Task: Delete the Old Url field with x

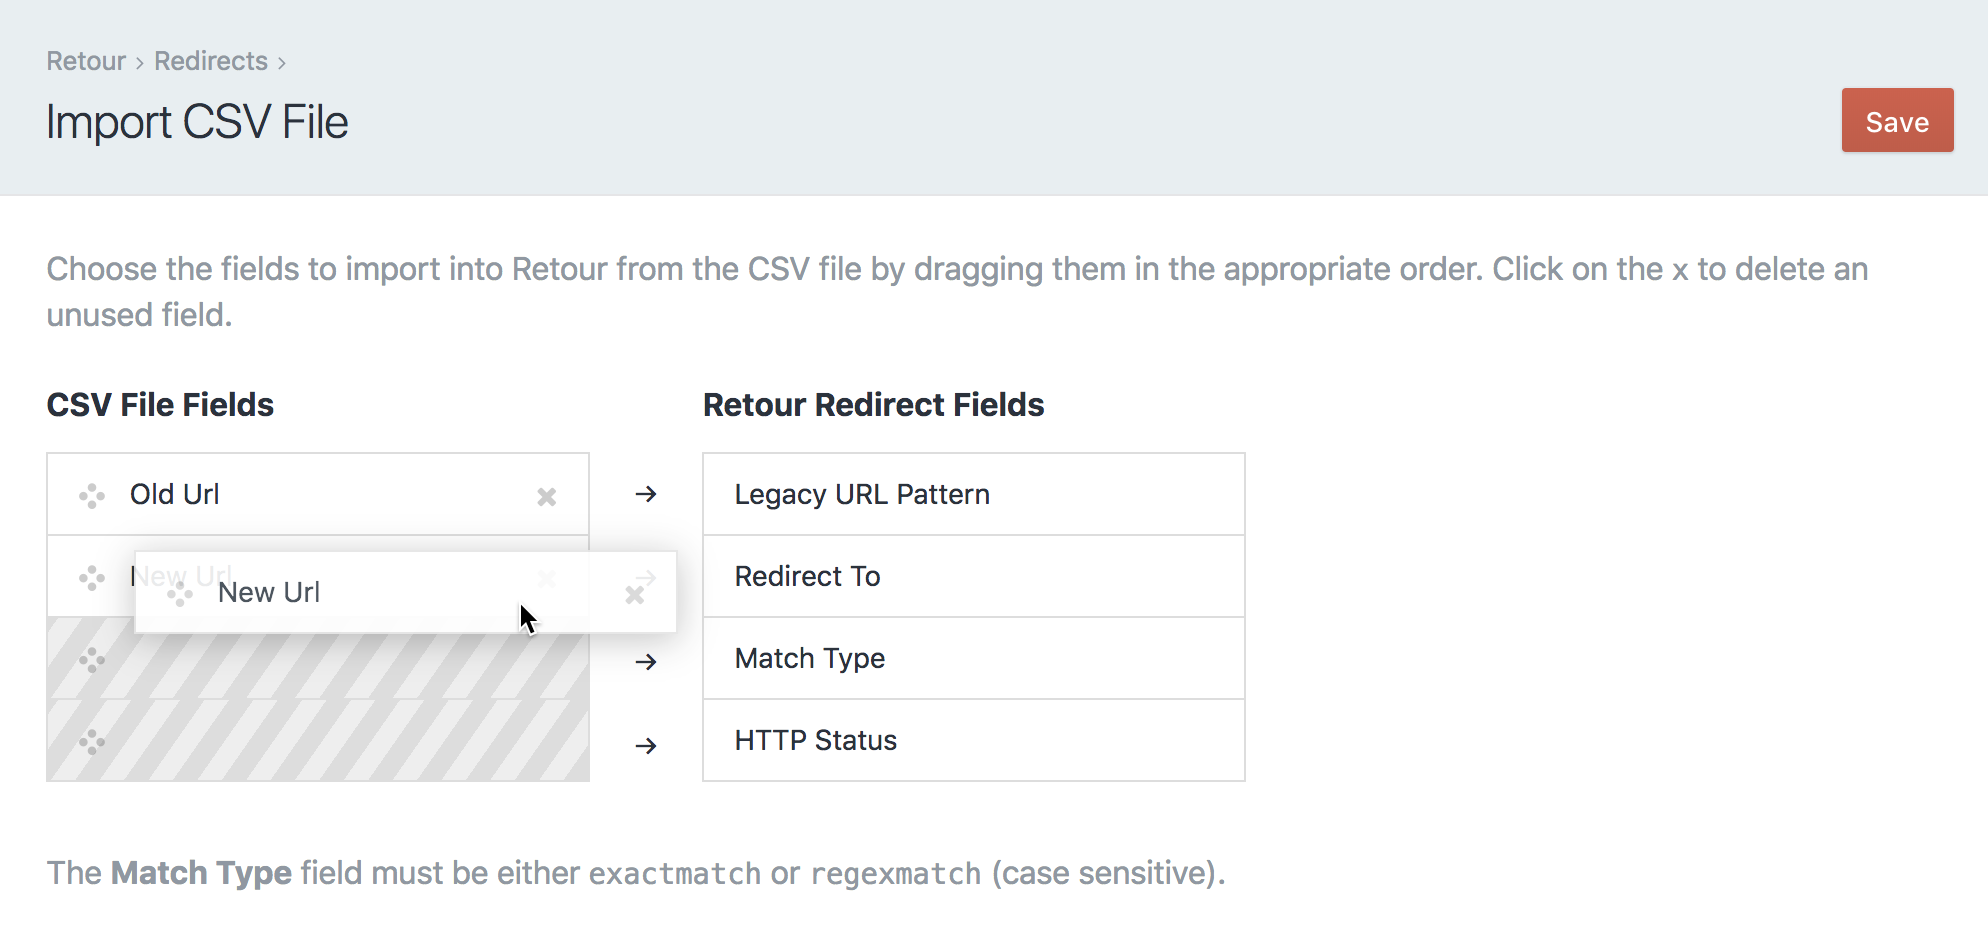Action: click(x=546, y=496)
